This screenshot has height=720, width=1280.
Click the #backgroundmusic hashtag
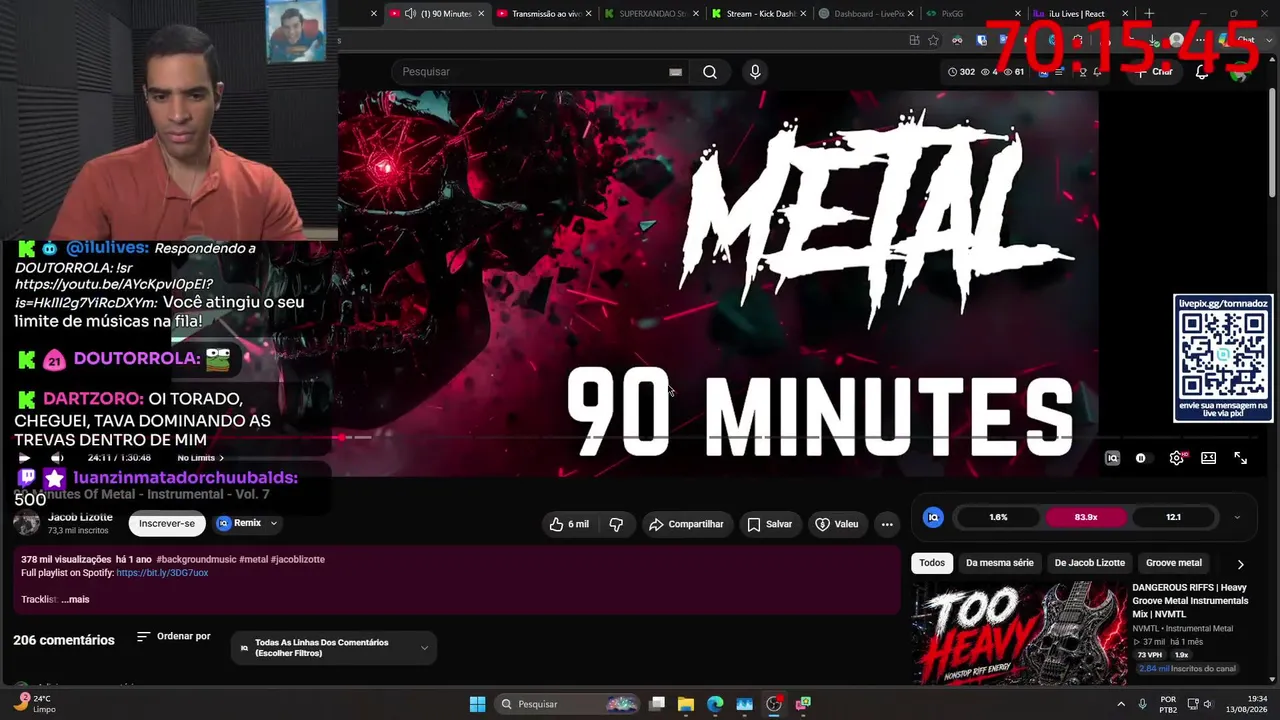[x=196, y=559]
